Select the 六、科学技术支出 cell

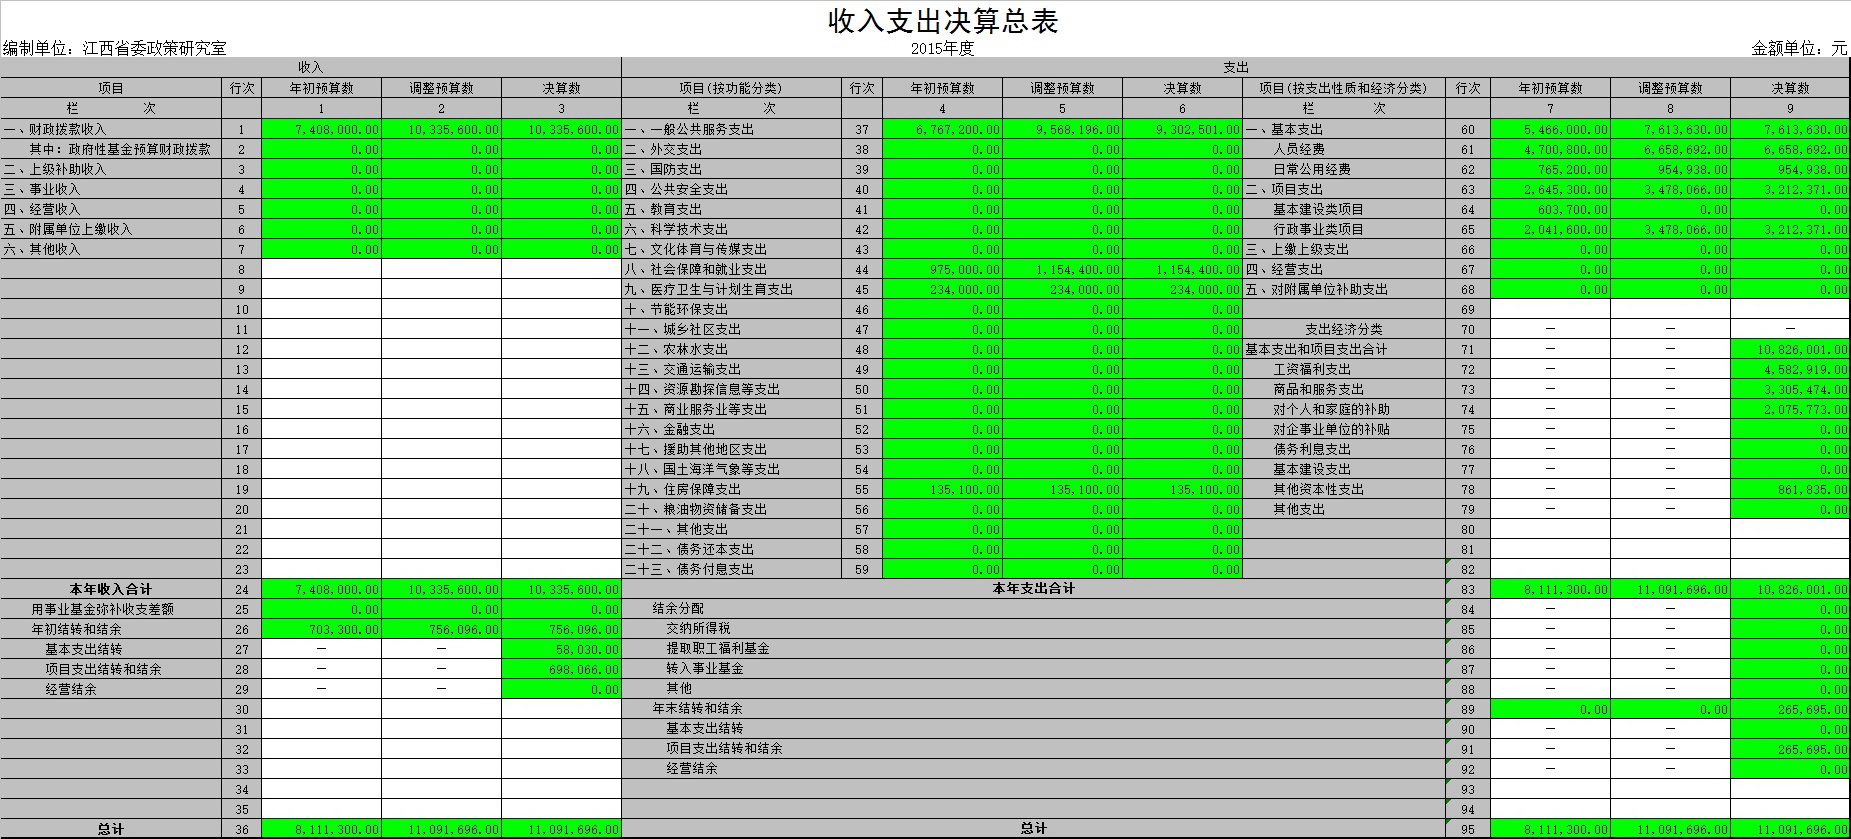[x=731, y=229]
